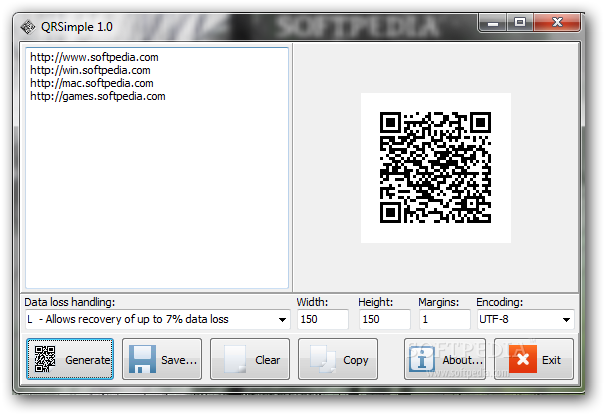Generate the QR code via Generate label
This screenshot has height=415, width=605.
[x=88, y=360]
